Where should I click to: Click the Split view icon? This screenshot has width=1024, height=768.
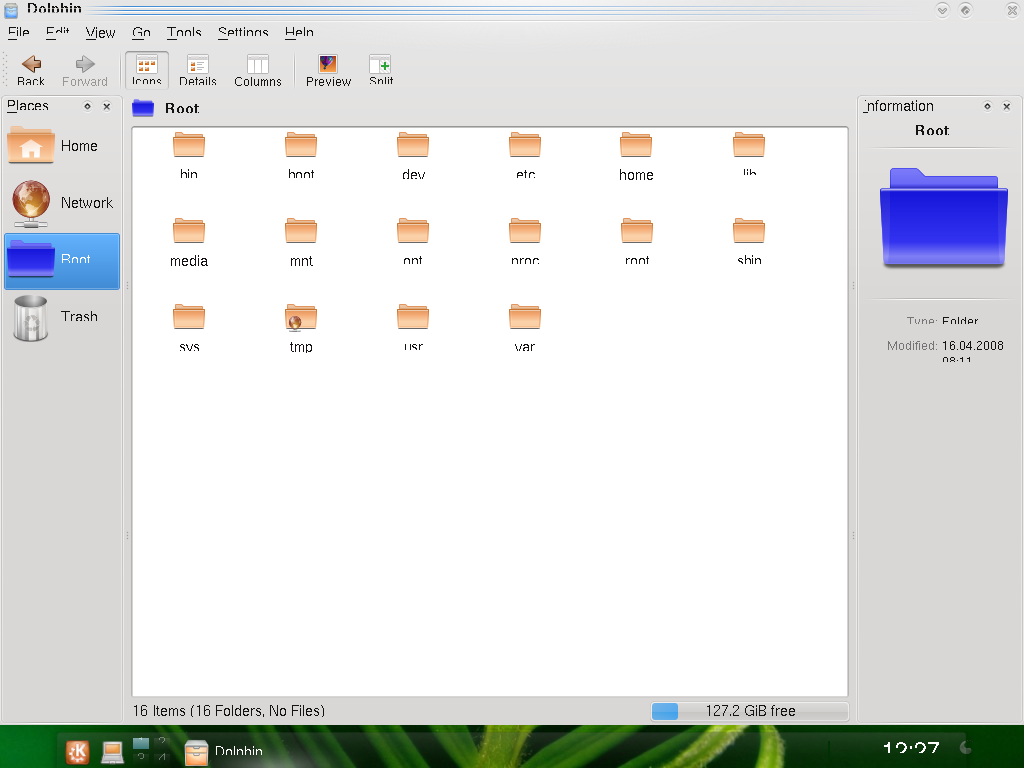pos(380,65)
